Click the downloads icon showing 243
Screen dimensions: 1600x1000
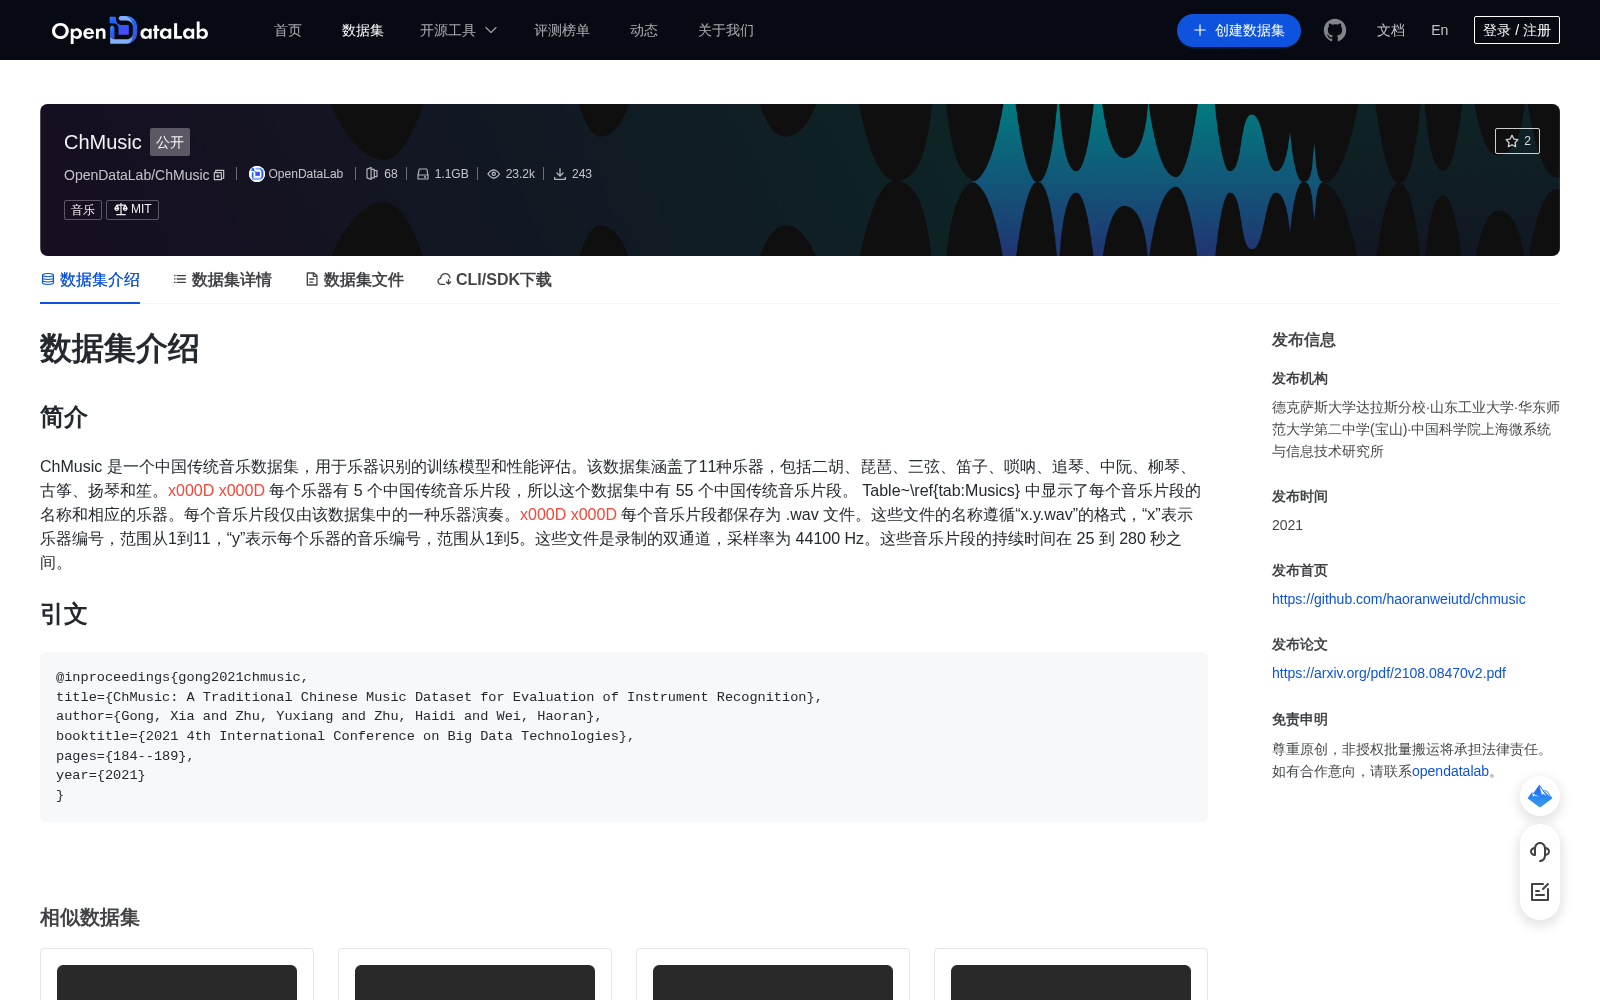click(560, 174)
